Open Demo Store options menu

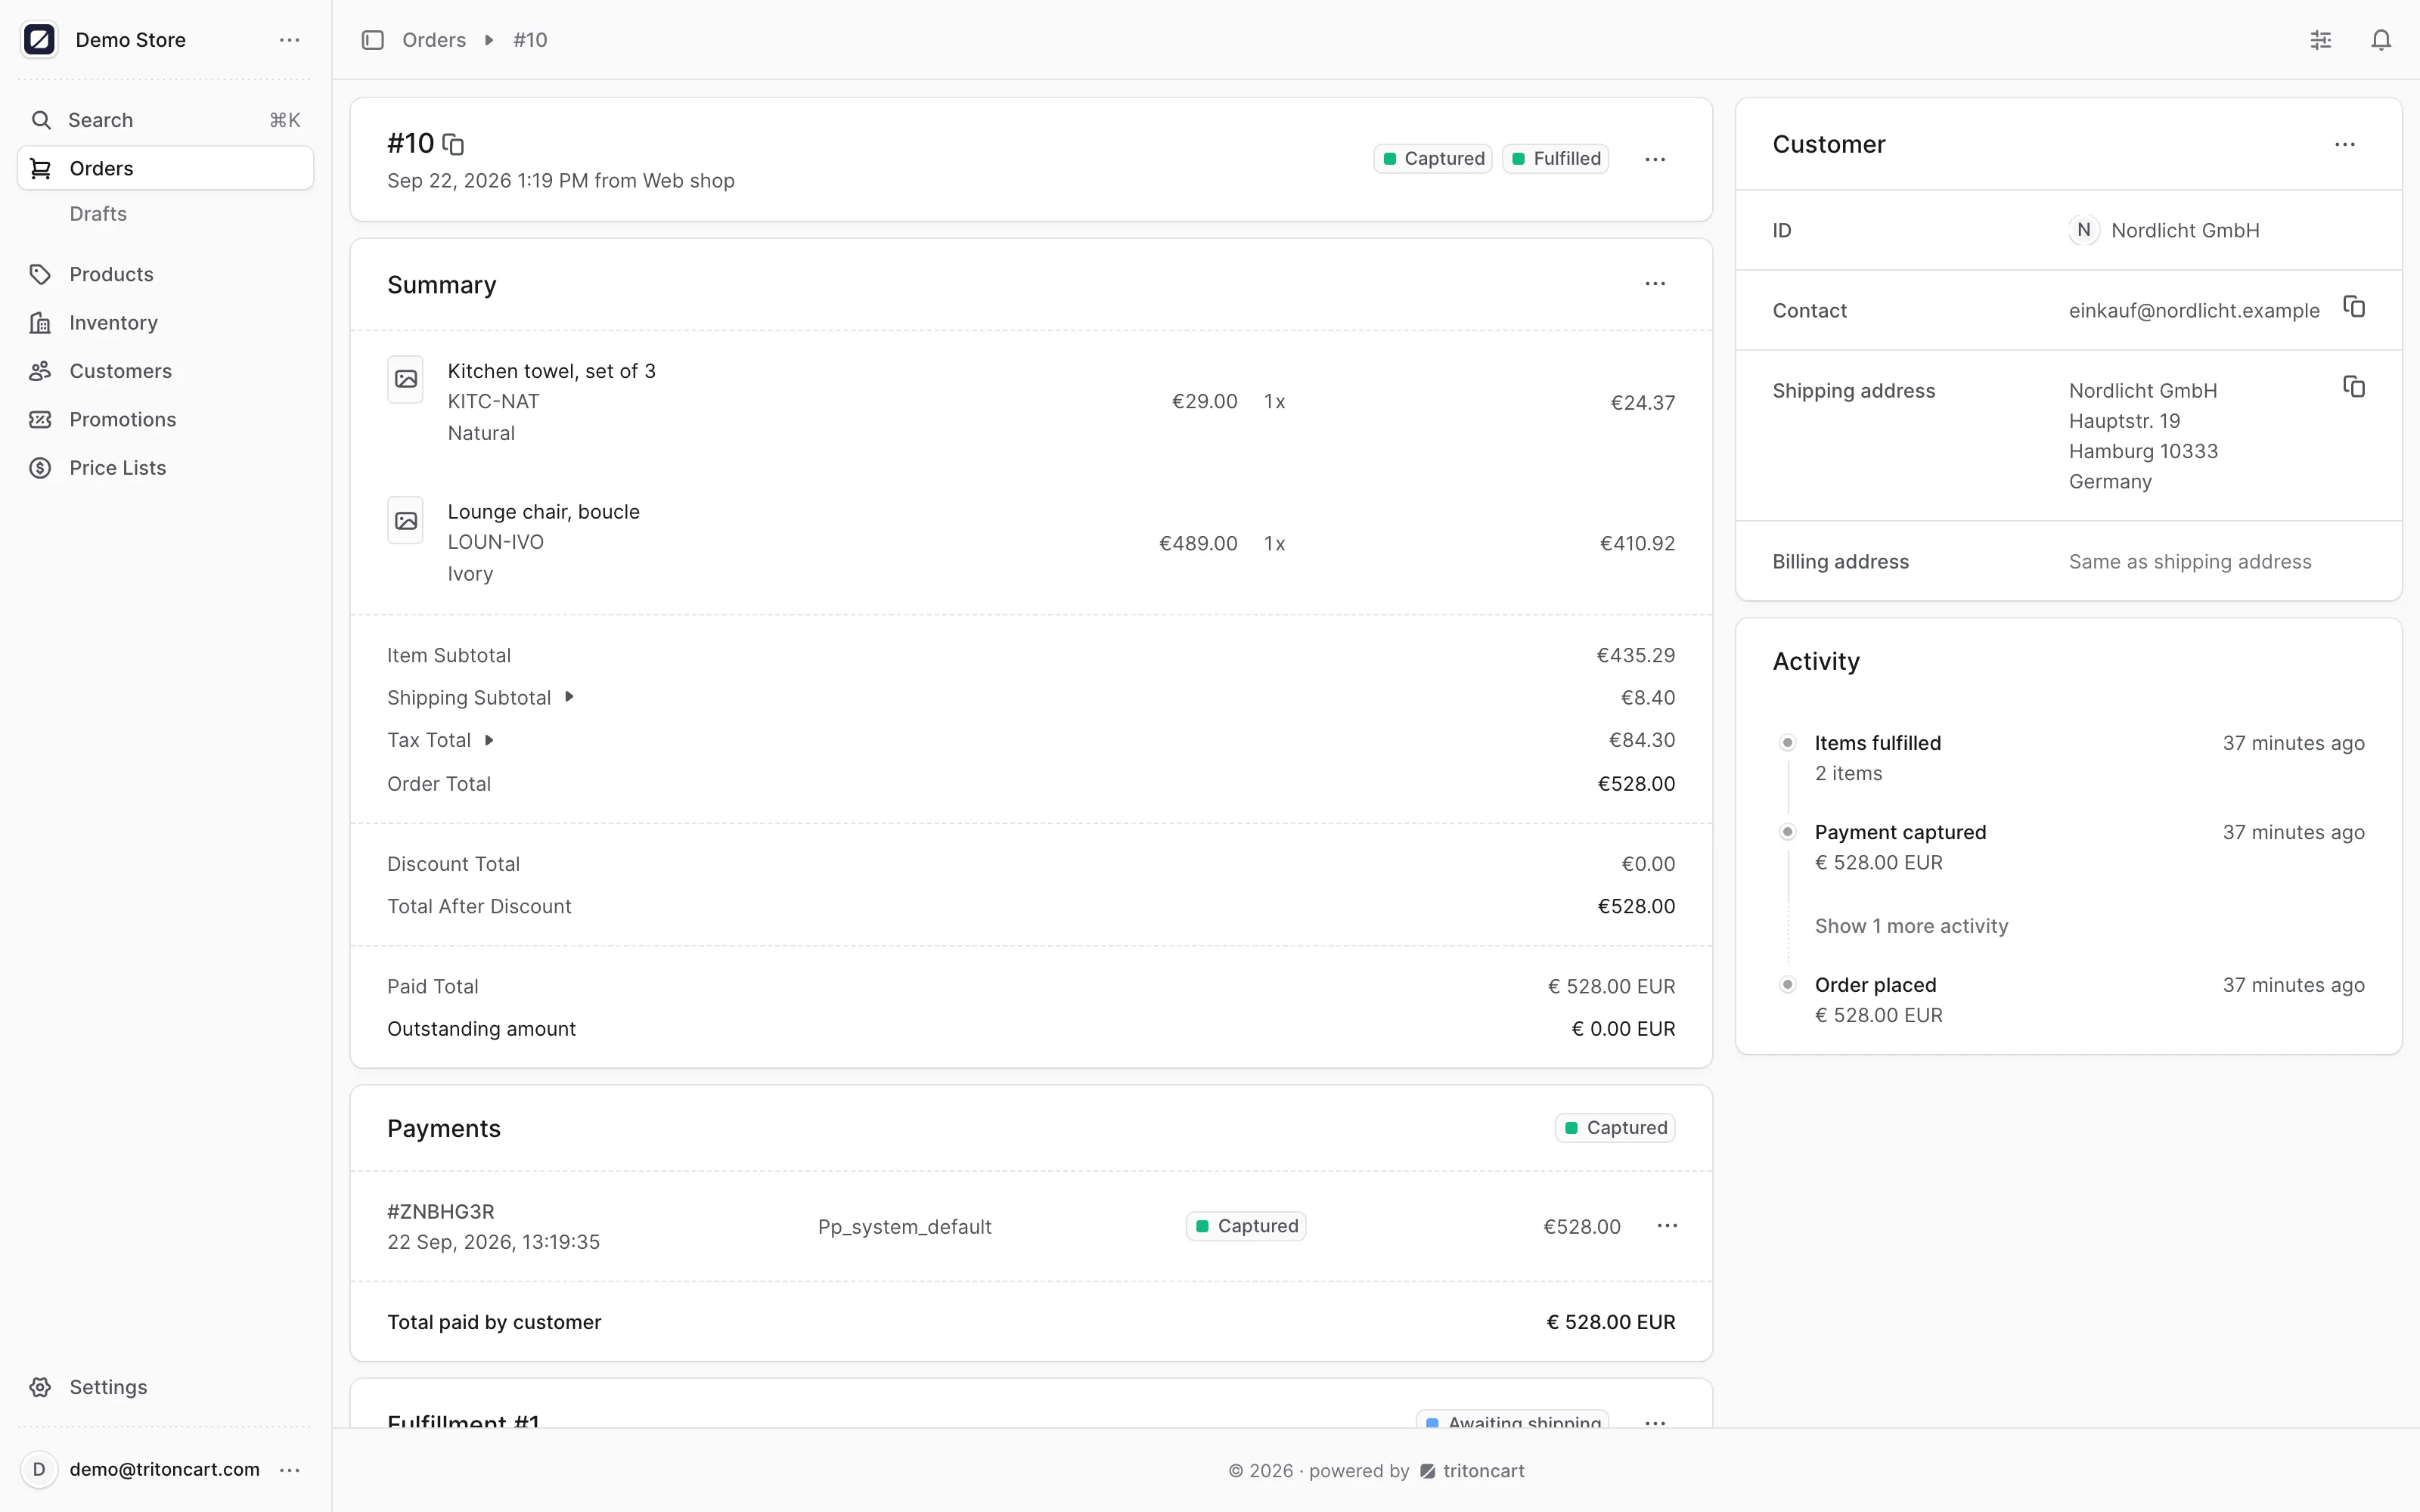click(x=290, y=40)
